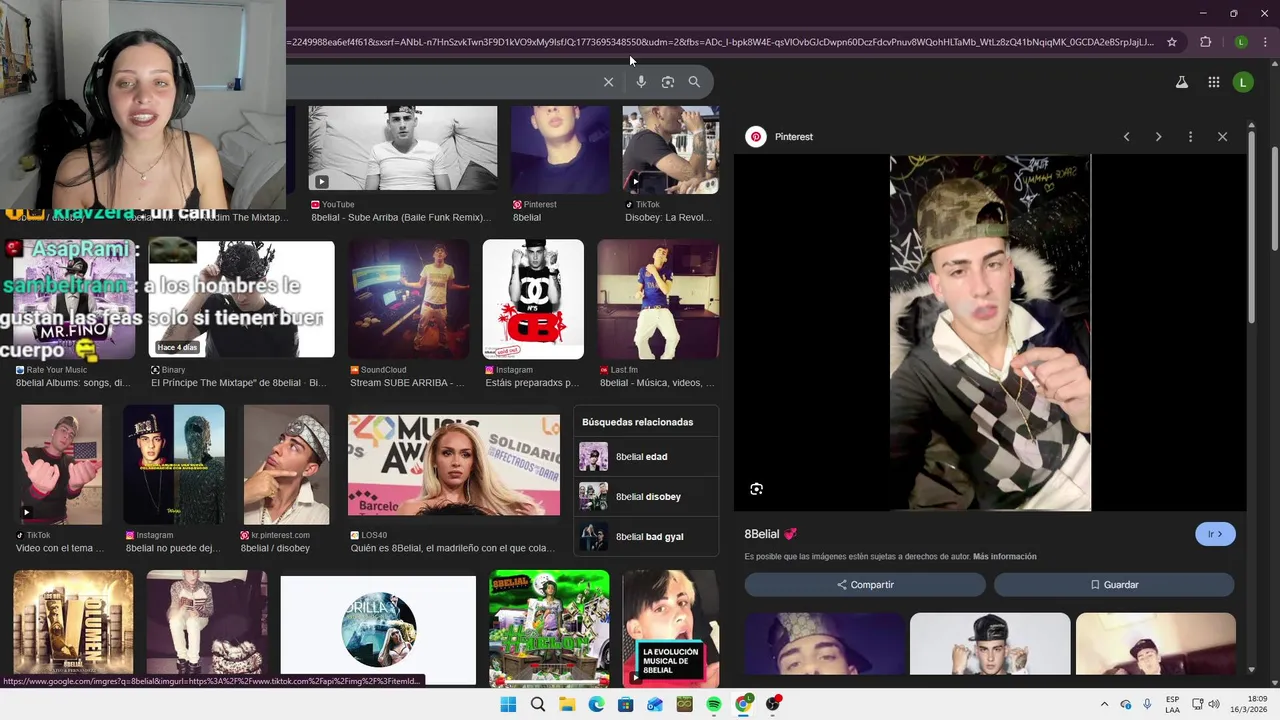Open Chrome profile avatar in toolbar
This screenshot has height=720, width=1280.
click(x=1241, y=42)
